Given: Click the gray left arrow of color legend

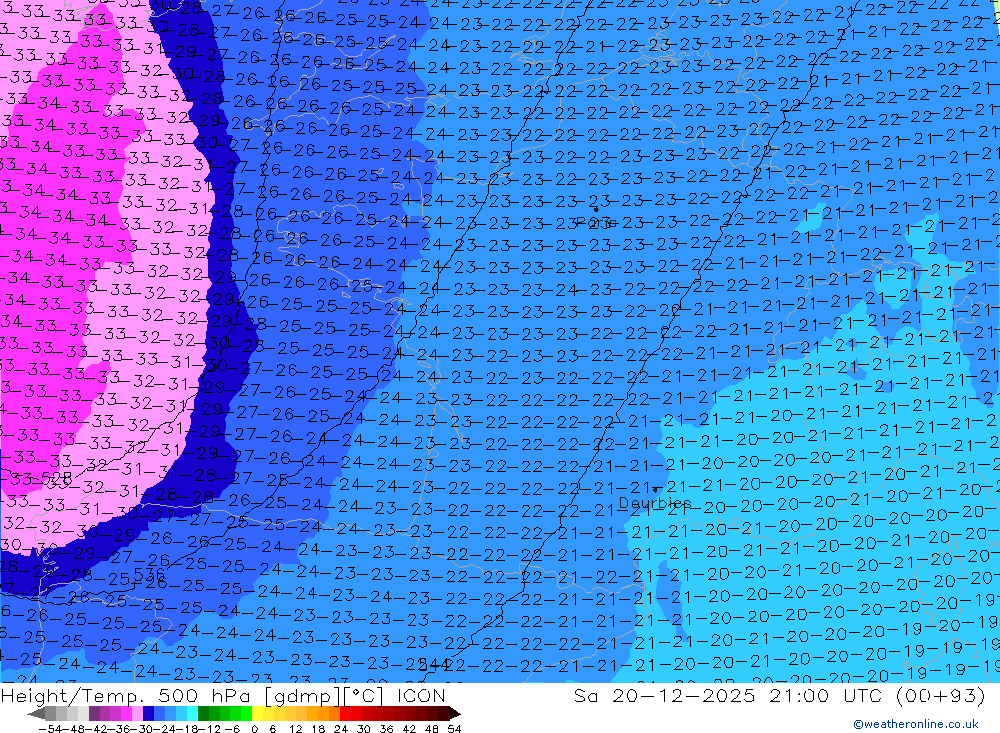Looking at the screenshot, I should [36, 714].
